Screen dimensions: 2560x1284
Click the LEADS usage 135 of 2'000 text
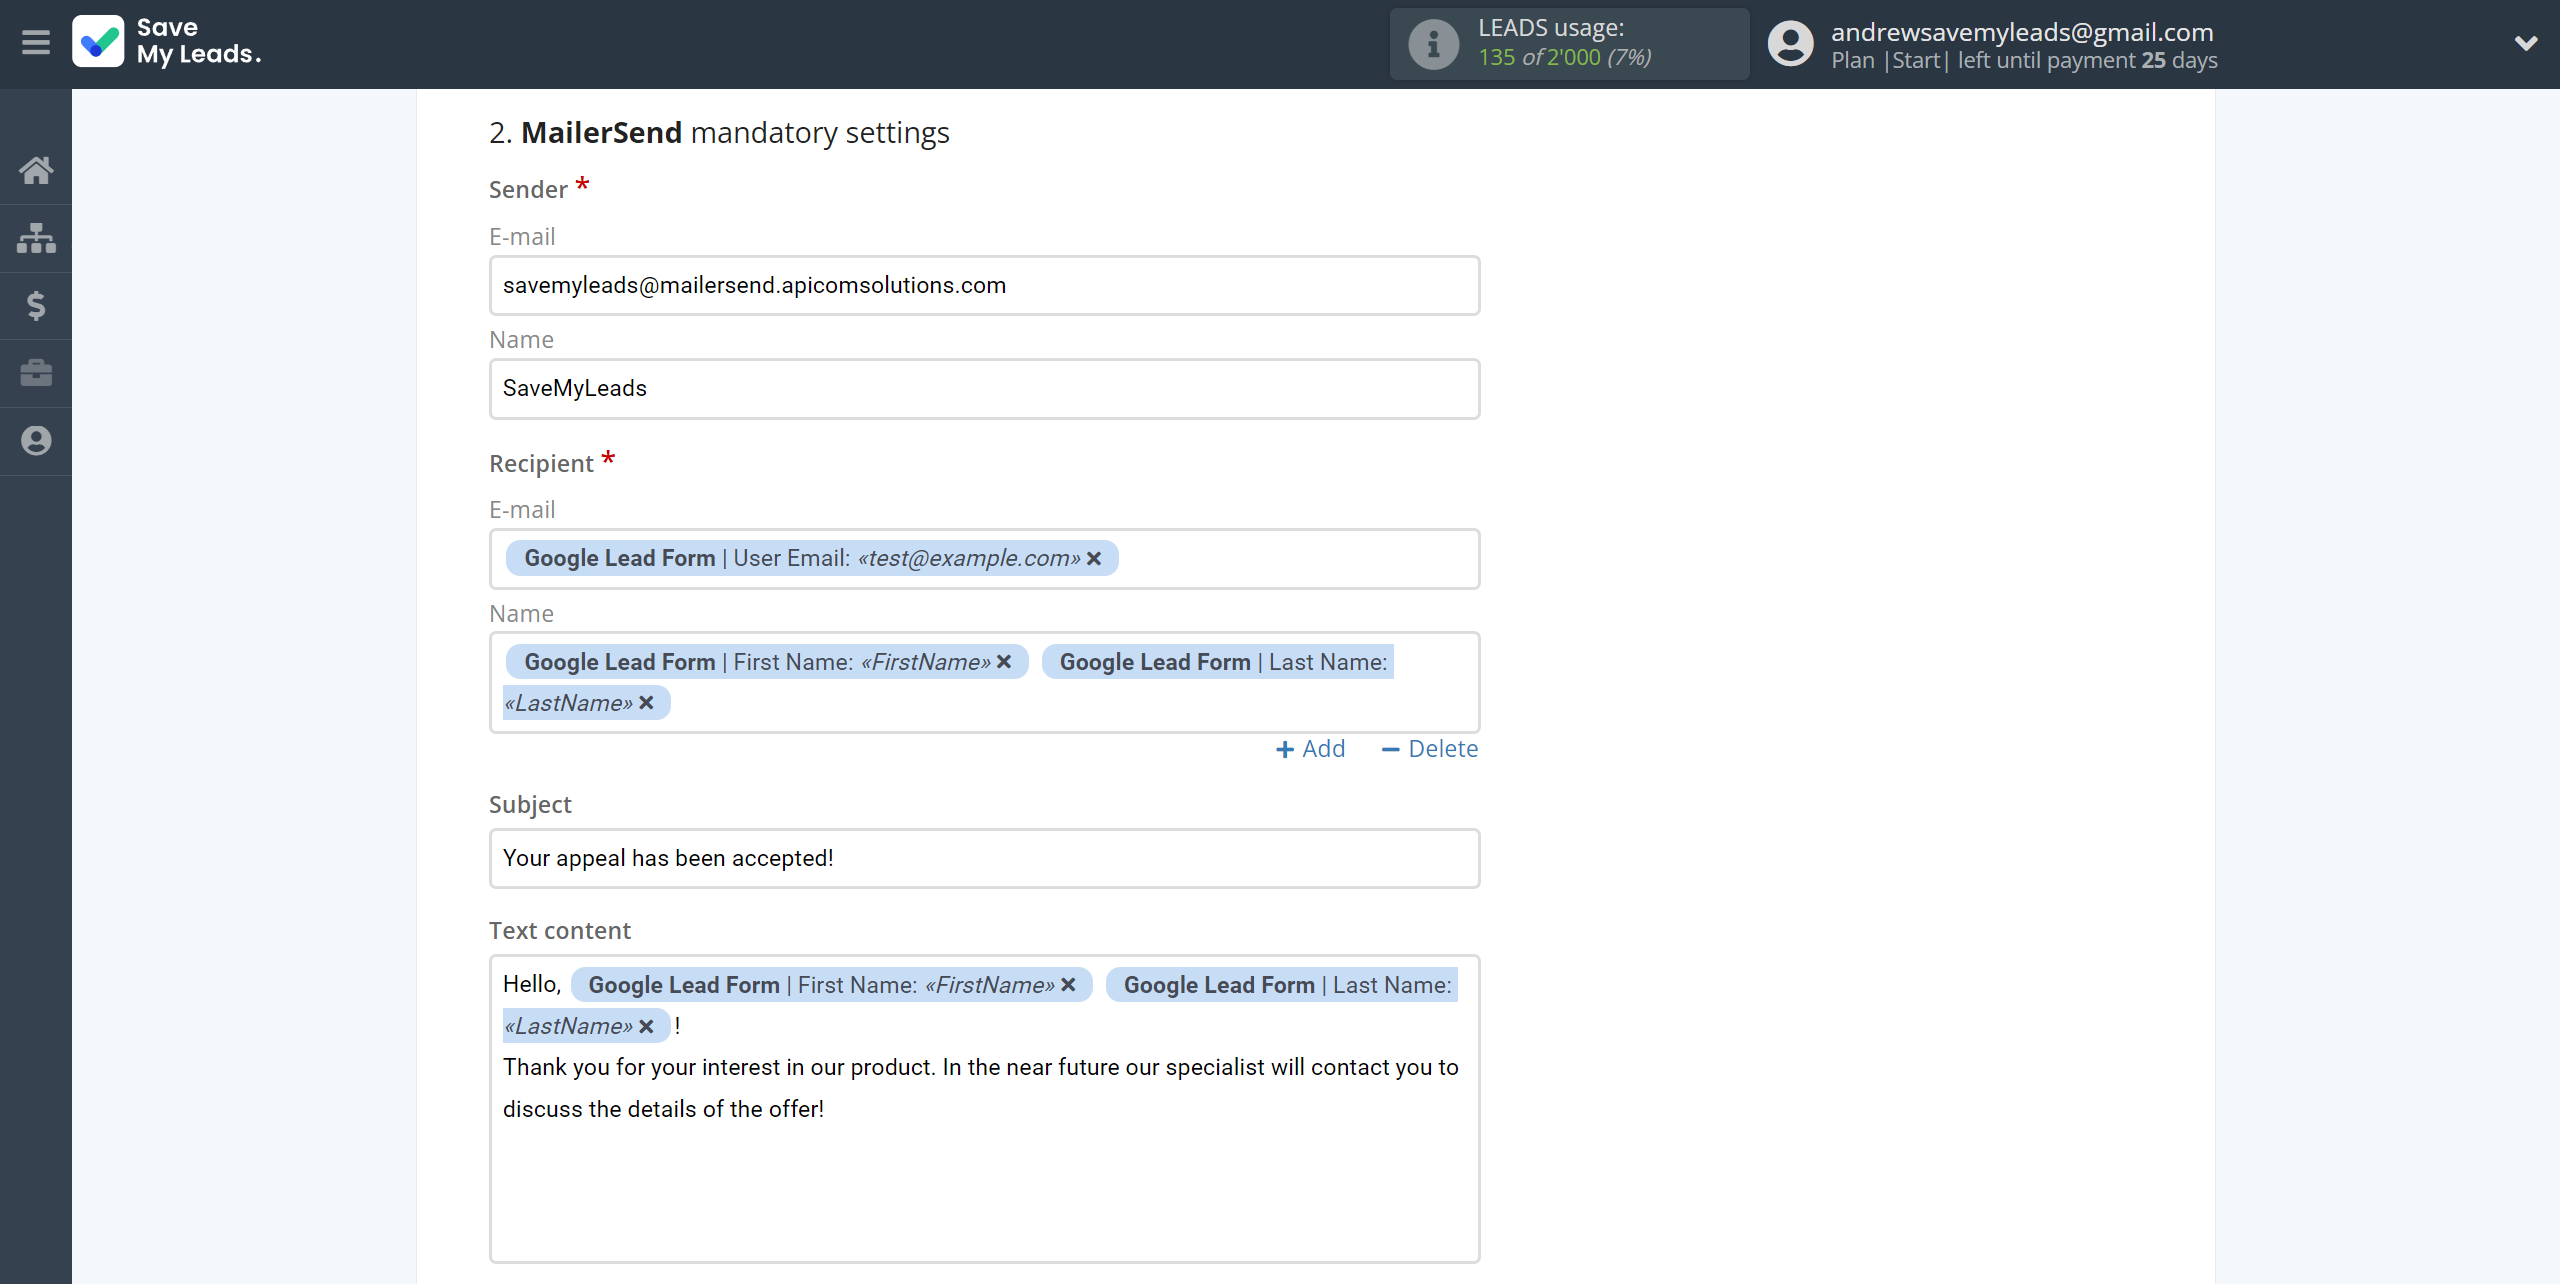(1564, 58)
